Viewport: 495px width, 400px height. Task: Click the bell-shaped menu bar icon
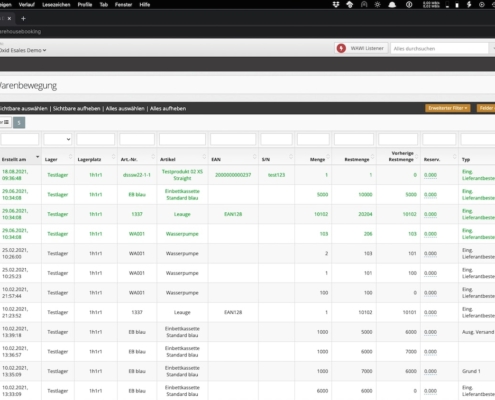[x=392, y=5]
